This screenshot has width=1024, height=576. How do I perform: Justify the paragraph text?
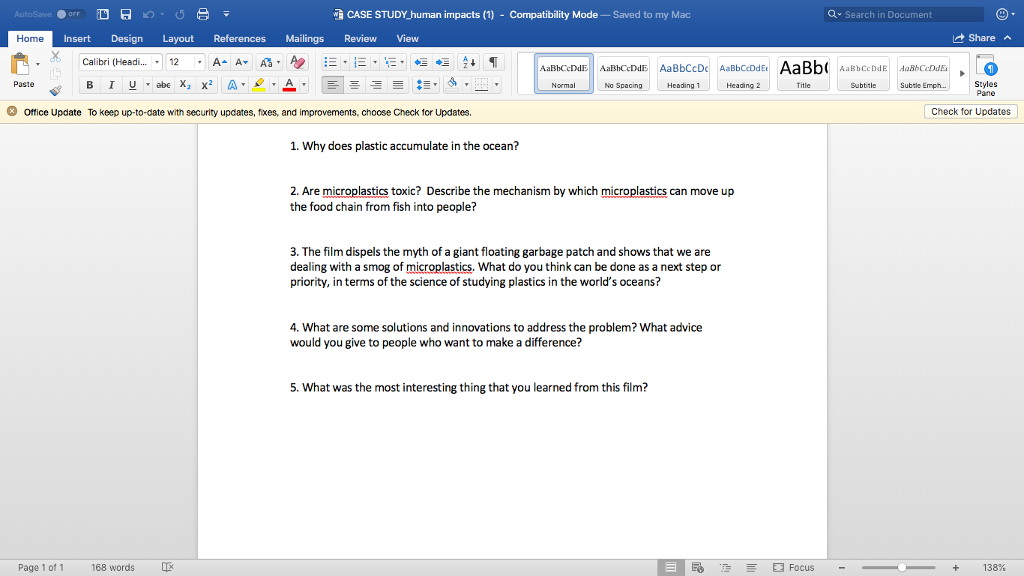[398, 85]
